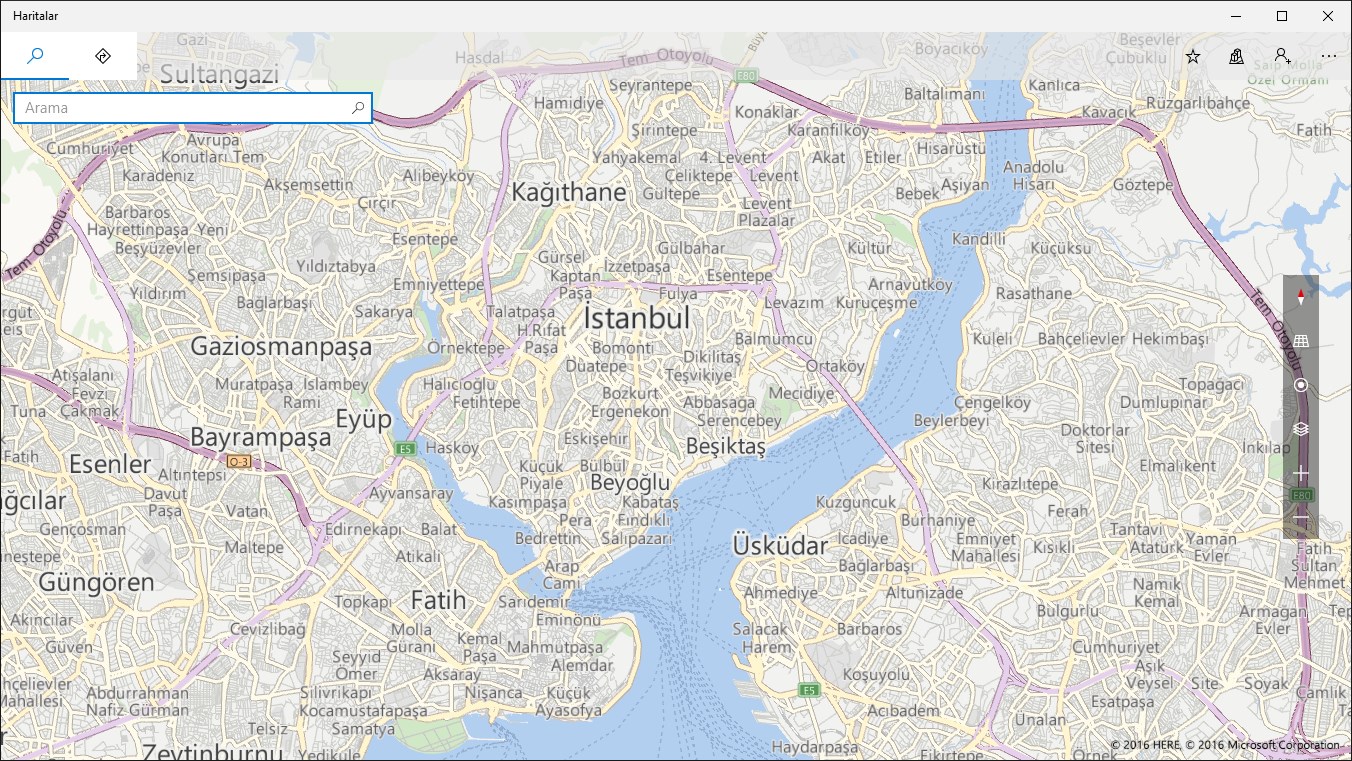Click the Üsküdar district label

point(780,546)
